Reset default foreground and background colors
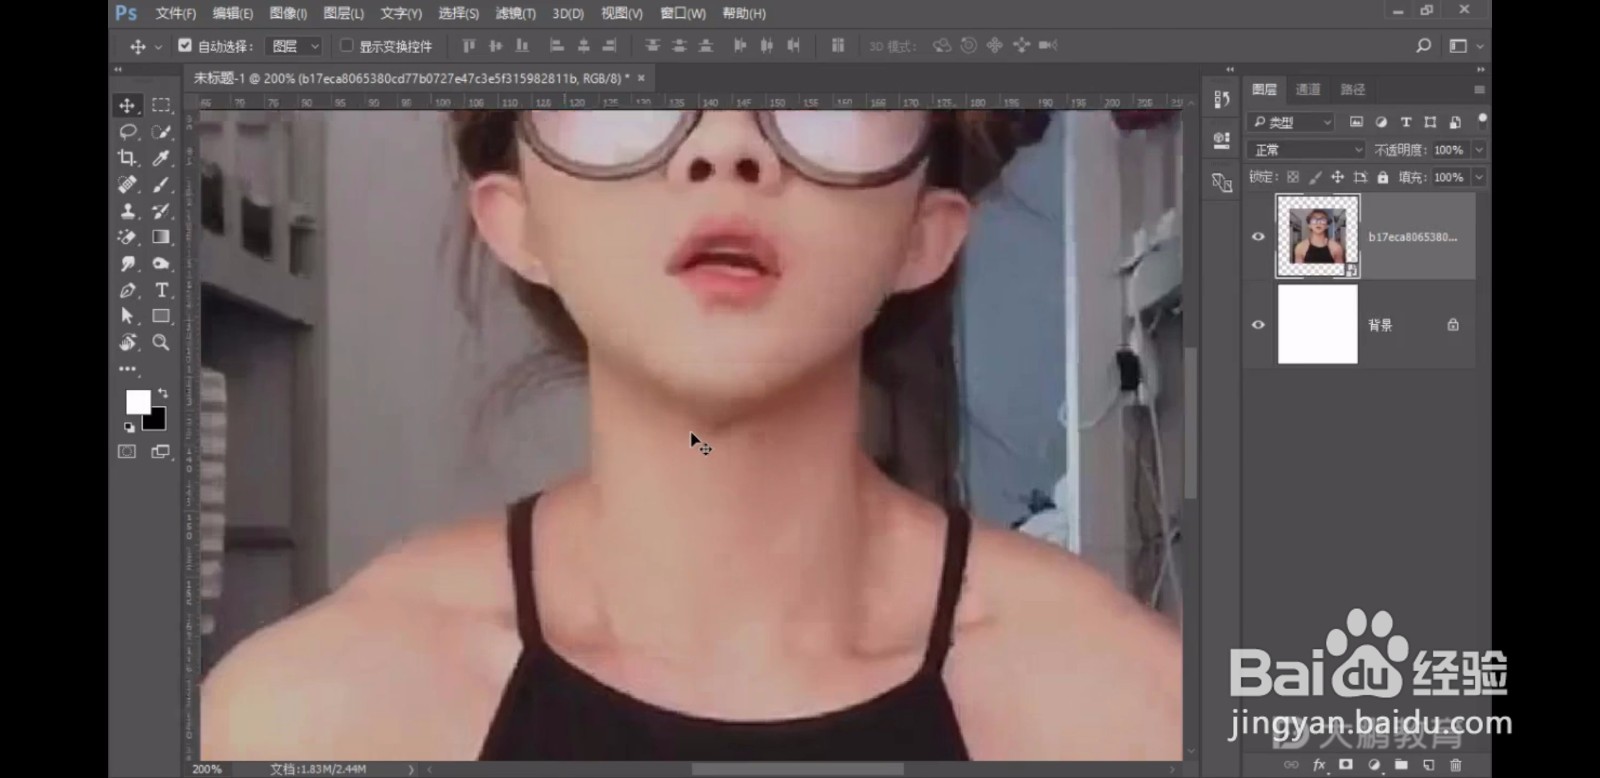Viewport: 1600px width, 778px height. pos(129,427)
